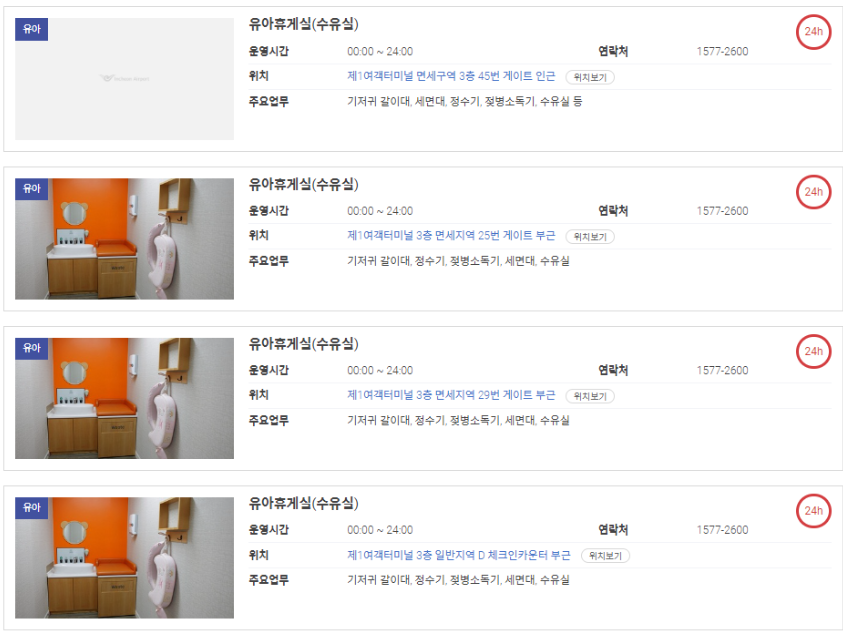Viewport: 843px width, 633px height.
Task: Click hours 00:00 ~ 24:00 in D 체크인카운터 card
Action: pyautogui.click(x=380, y=530)
